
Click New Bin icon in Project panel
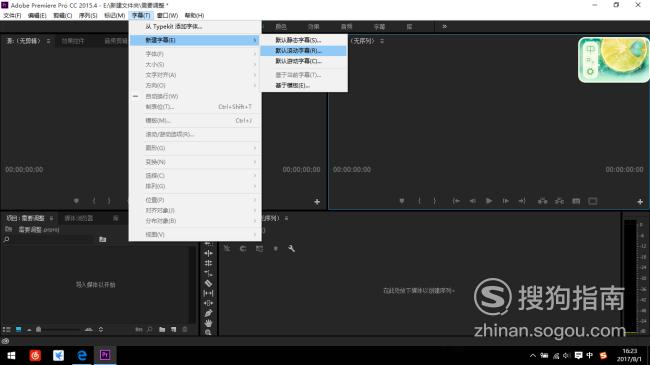[162, 330]
